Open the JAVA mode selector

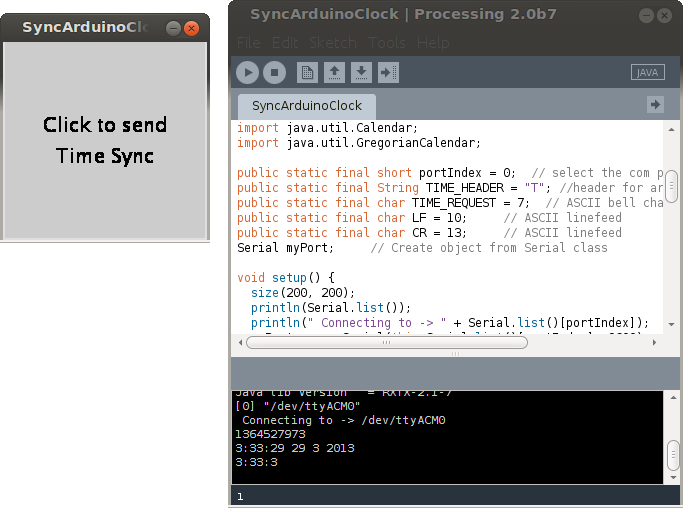[x=648, y=72]
